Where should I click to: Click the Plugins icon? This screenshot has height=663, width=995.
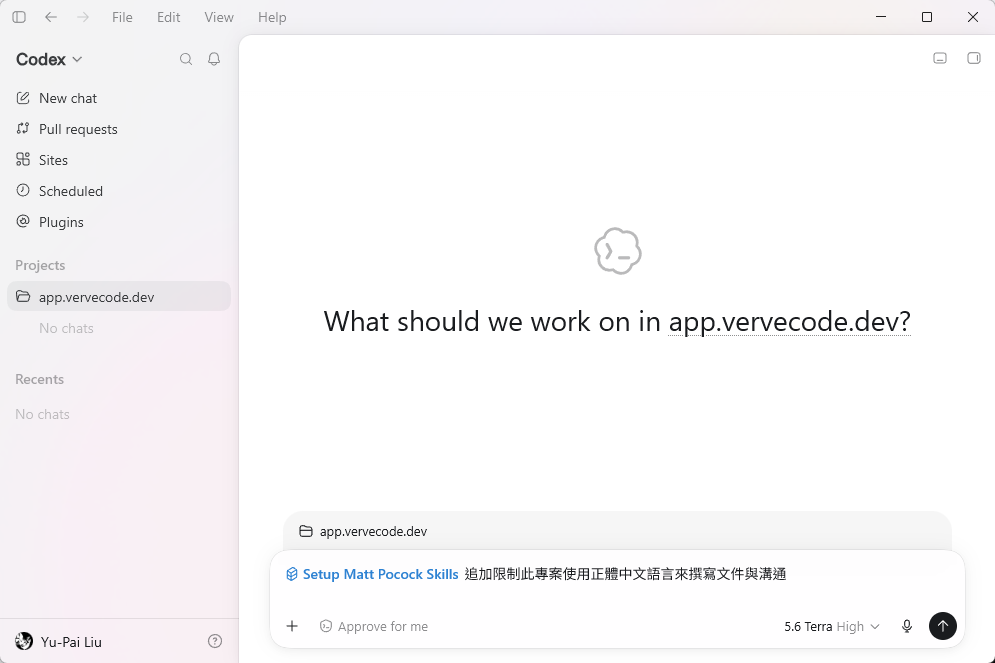point(23,221)
